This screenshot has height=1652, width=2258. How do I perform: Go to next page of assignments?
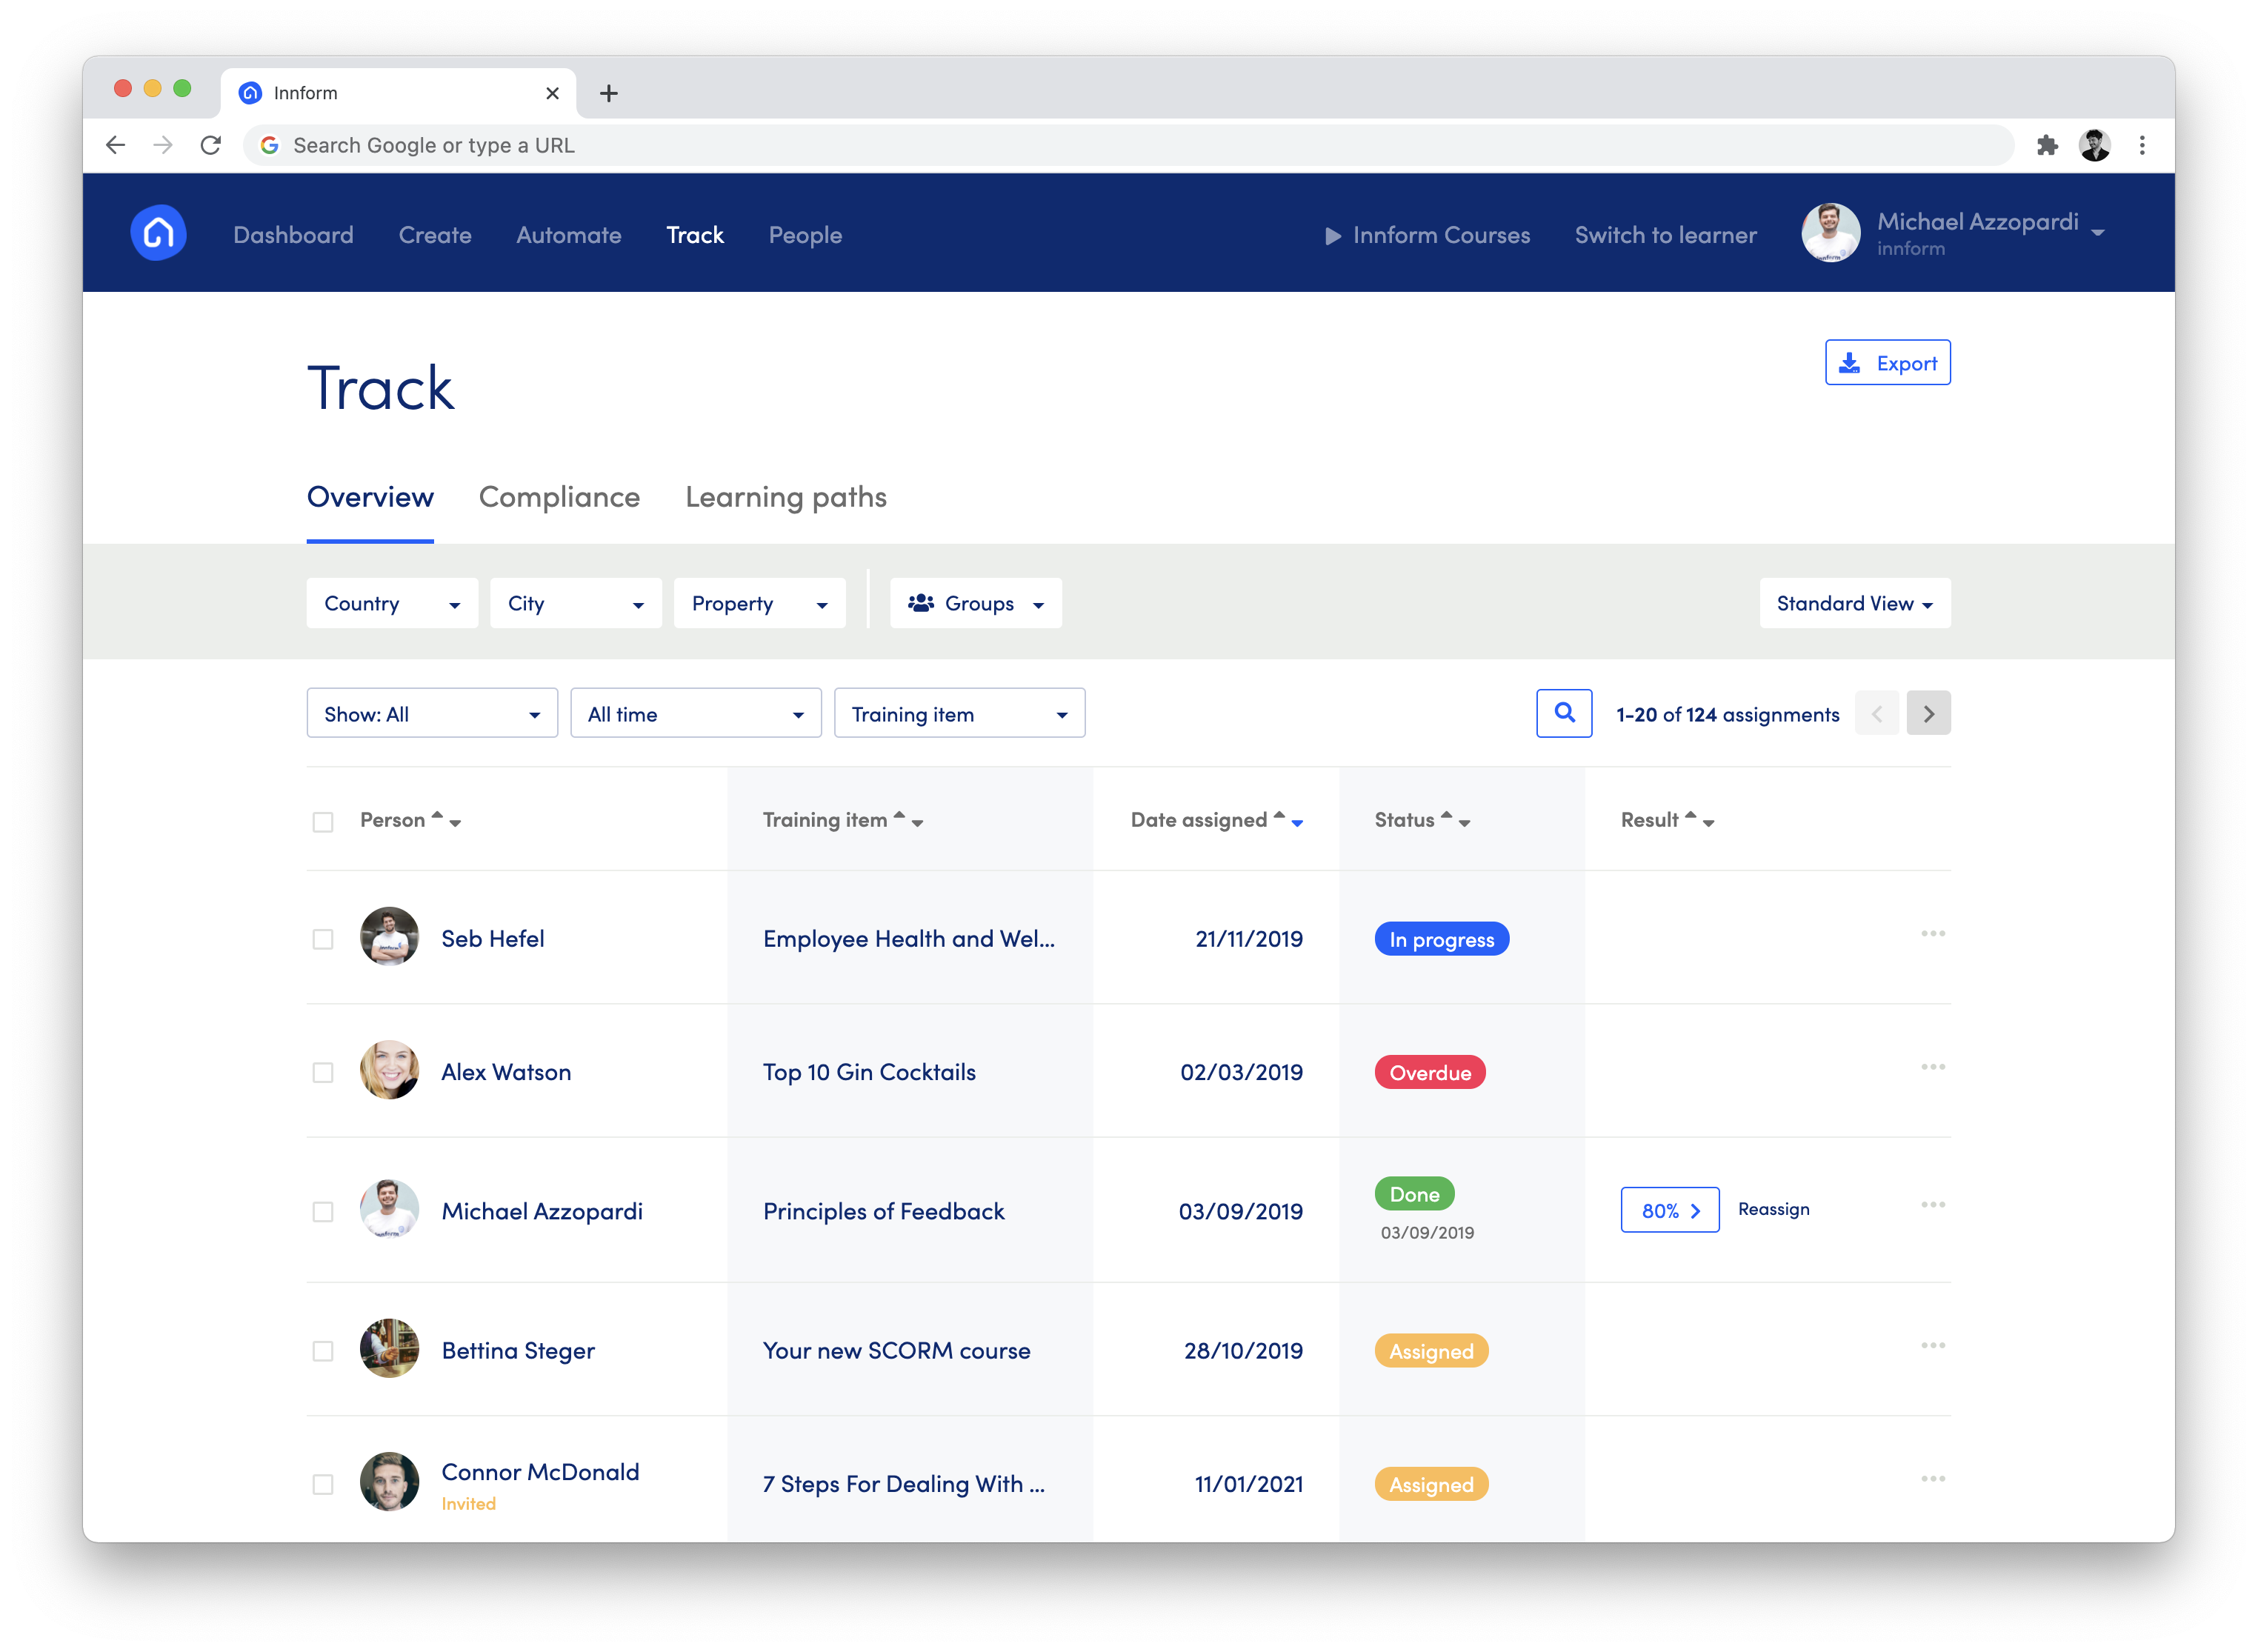point(1927,713)
